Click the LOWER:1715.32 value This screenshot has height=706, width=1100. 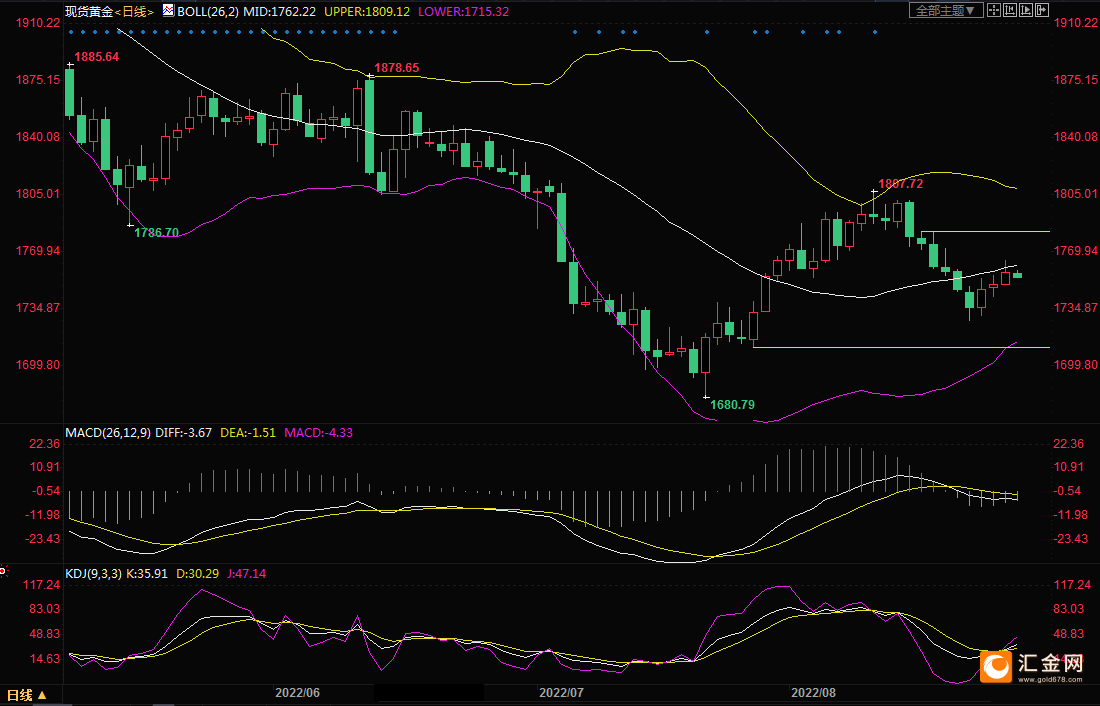click(464, 12)
